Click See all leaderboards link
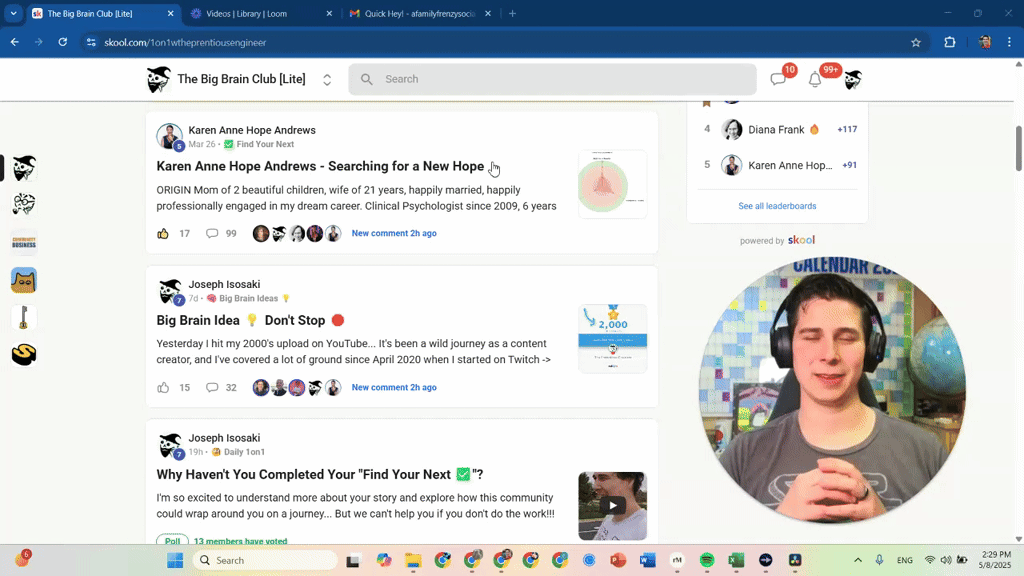This screenshot has width=1024, height=576. click(777, 206)
